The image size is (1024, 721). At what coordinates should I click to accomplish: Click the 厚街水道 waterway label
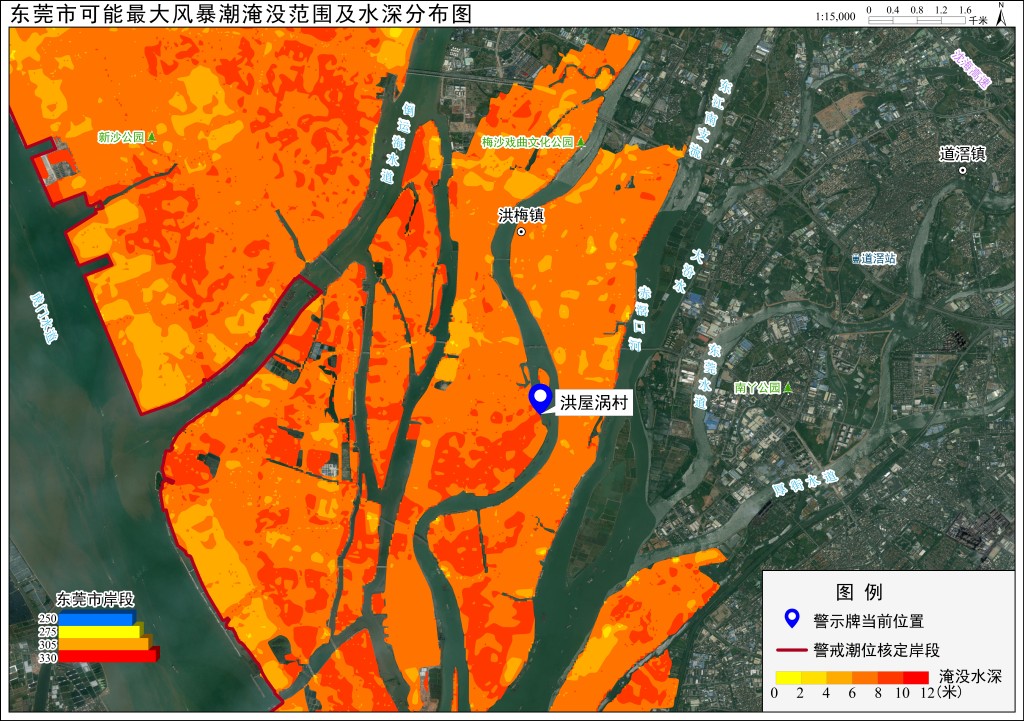coord(805,483)
